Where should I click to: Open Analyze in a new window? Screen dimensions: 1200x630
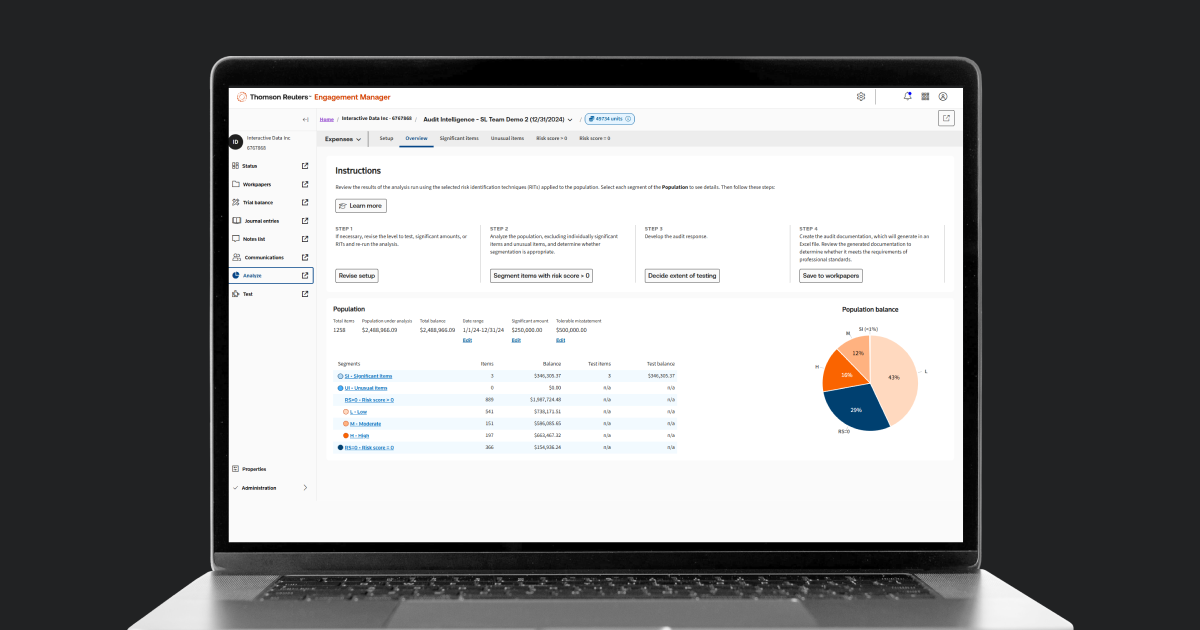point(305,275)
